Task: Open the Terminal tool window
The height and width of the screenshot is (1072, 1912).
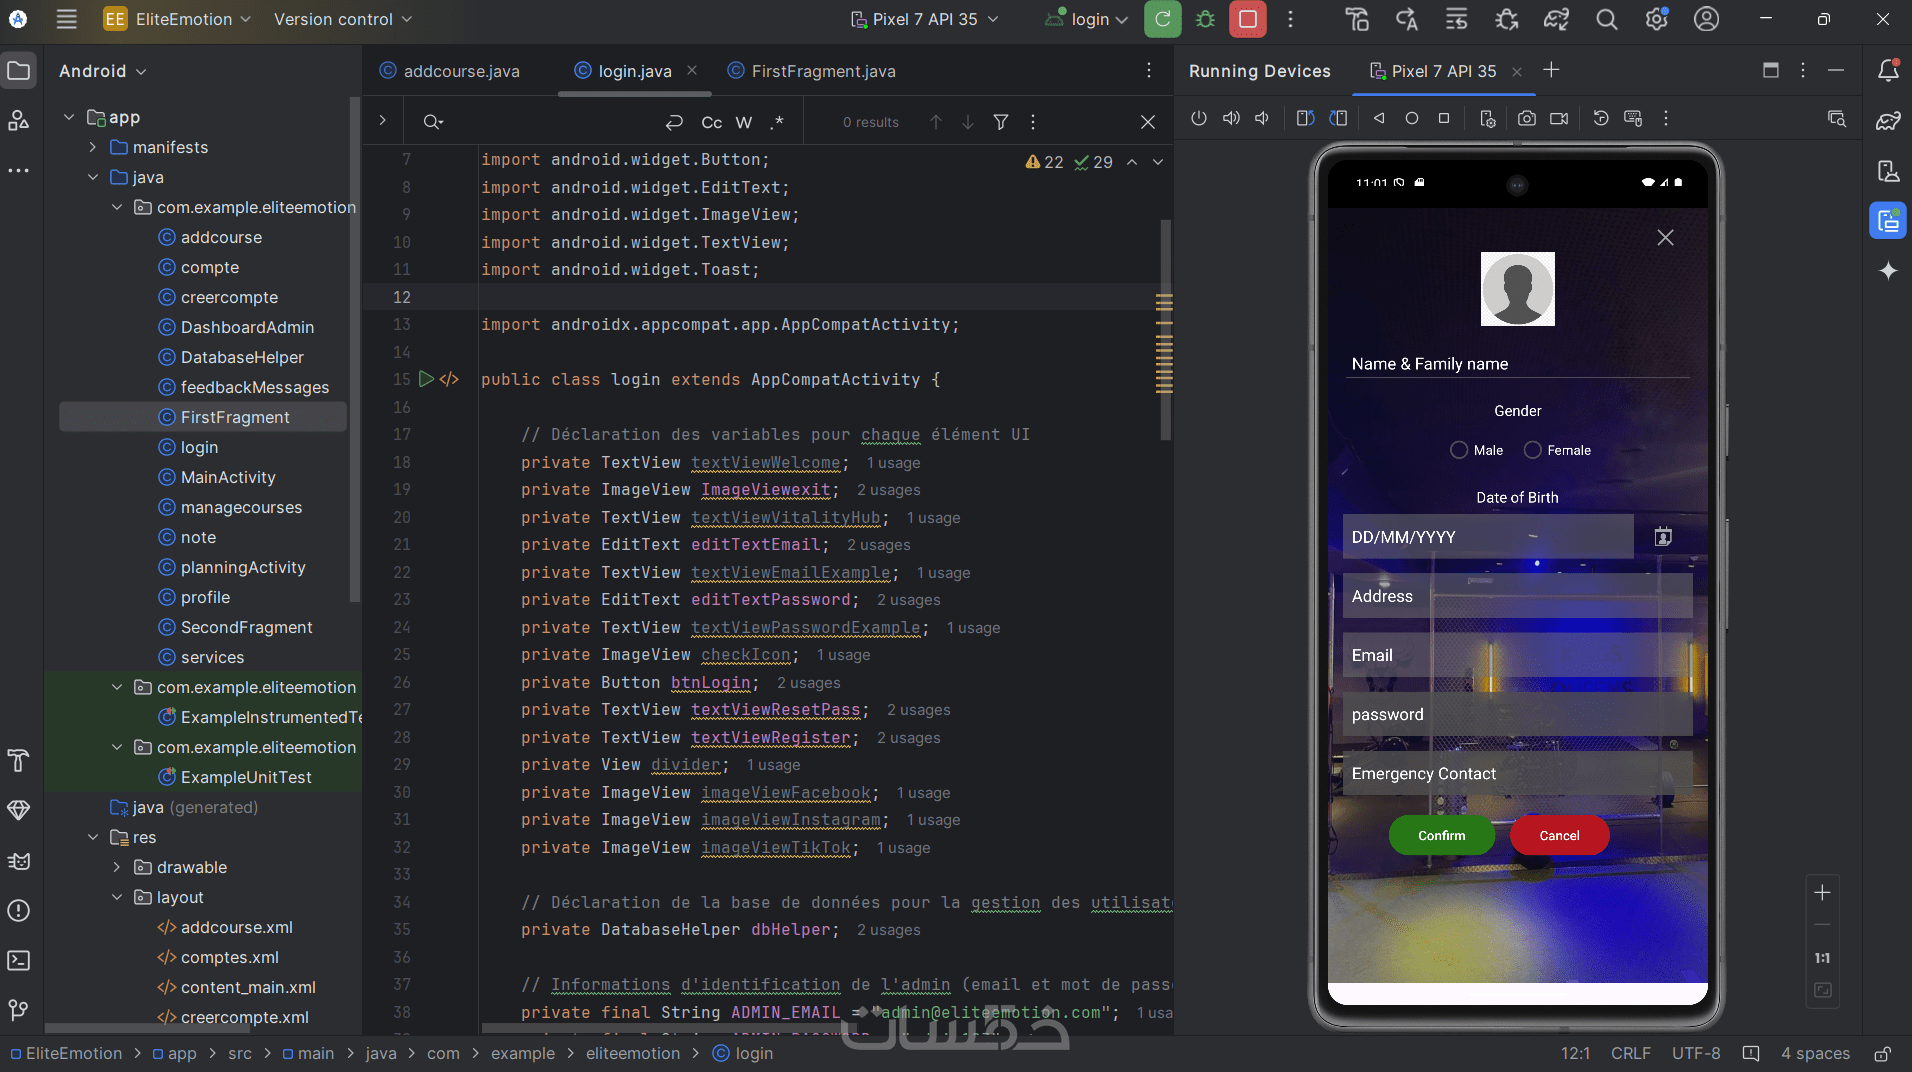Action: [19, 960]
